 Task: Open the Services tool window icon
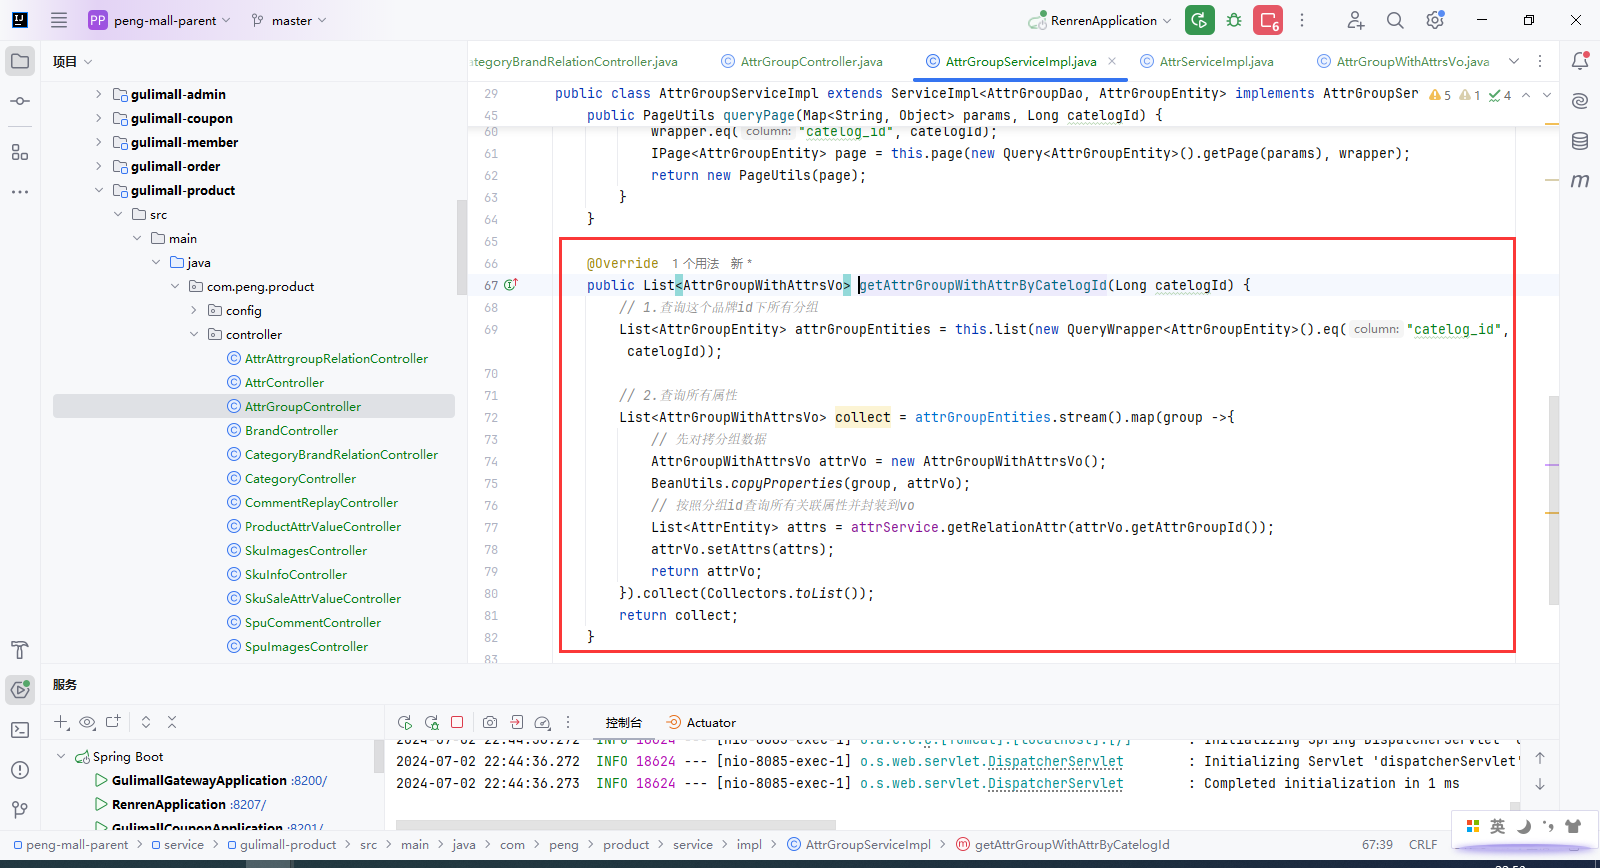tap(20, 689)
